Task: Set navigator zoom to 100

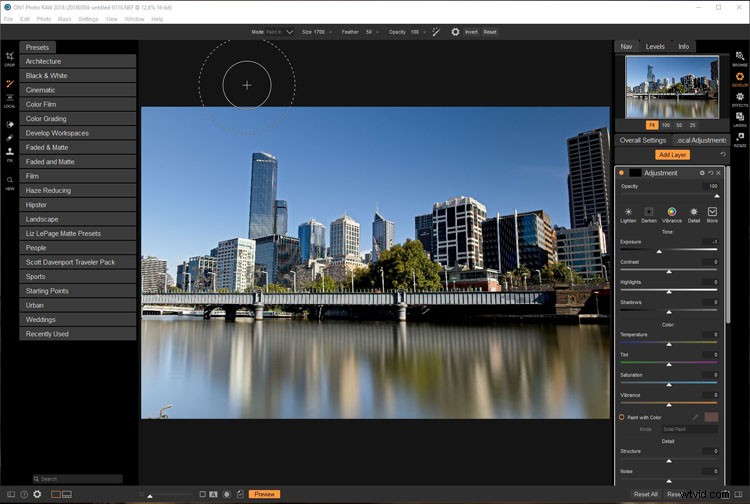Action: click(665, 125)
